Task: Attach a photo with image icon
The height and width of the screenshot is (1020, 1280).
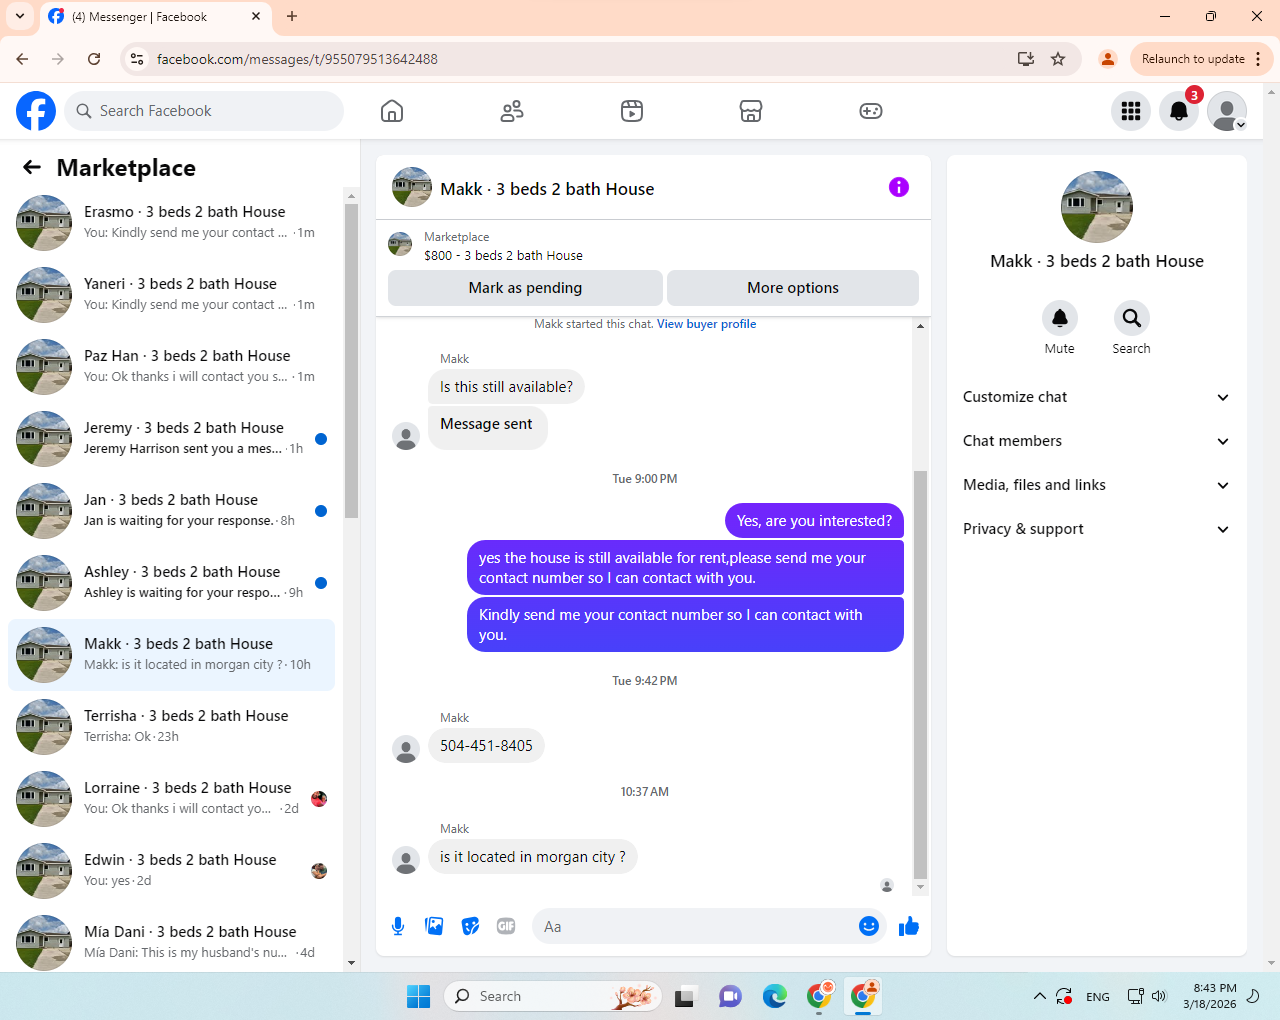Action: point(434,926)
